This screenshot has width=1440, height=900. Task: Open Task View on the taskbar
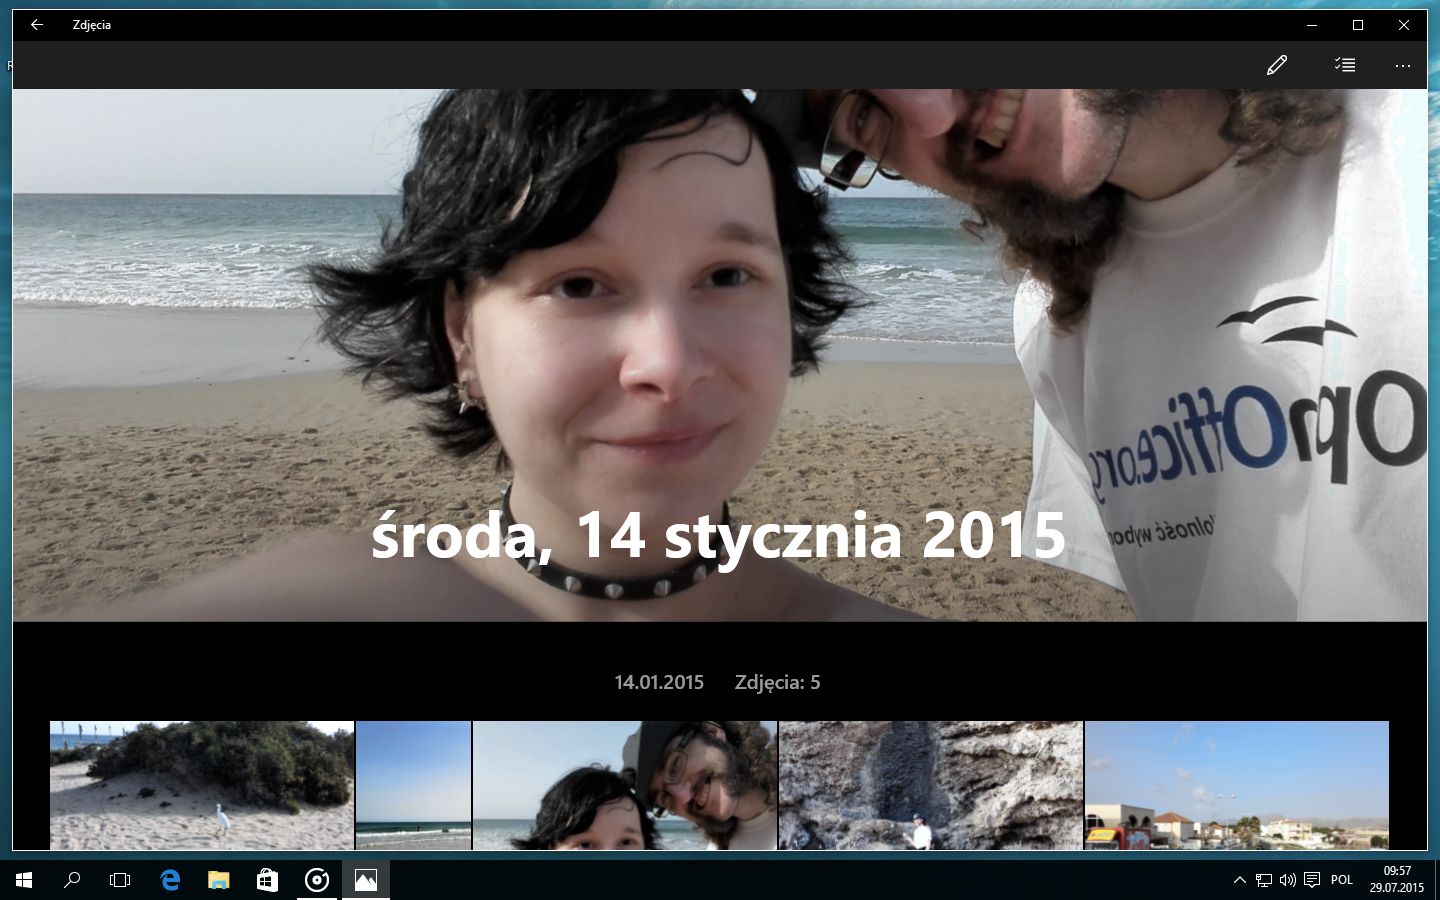pos(120,880)
